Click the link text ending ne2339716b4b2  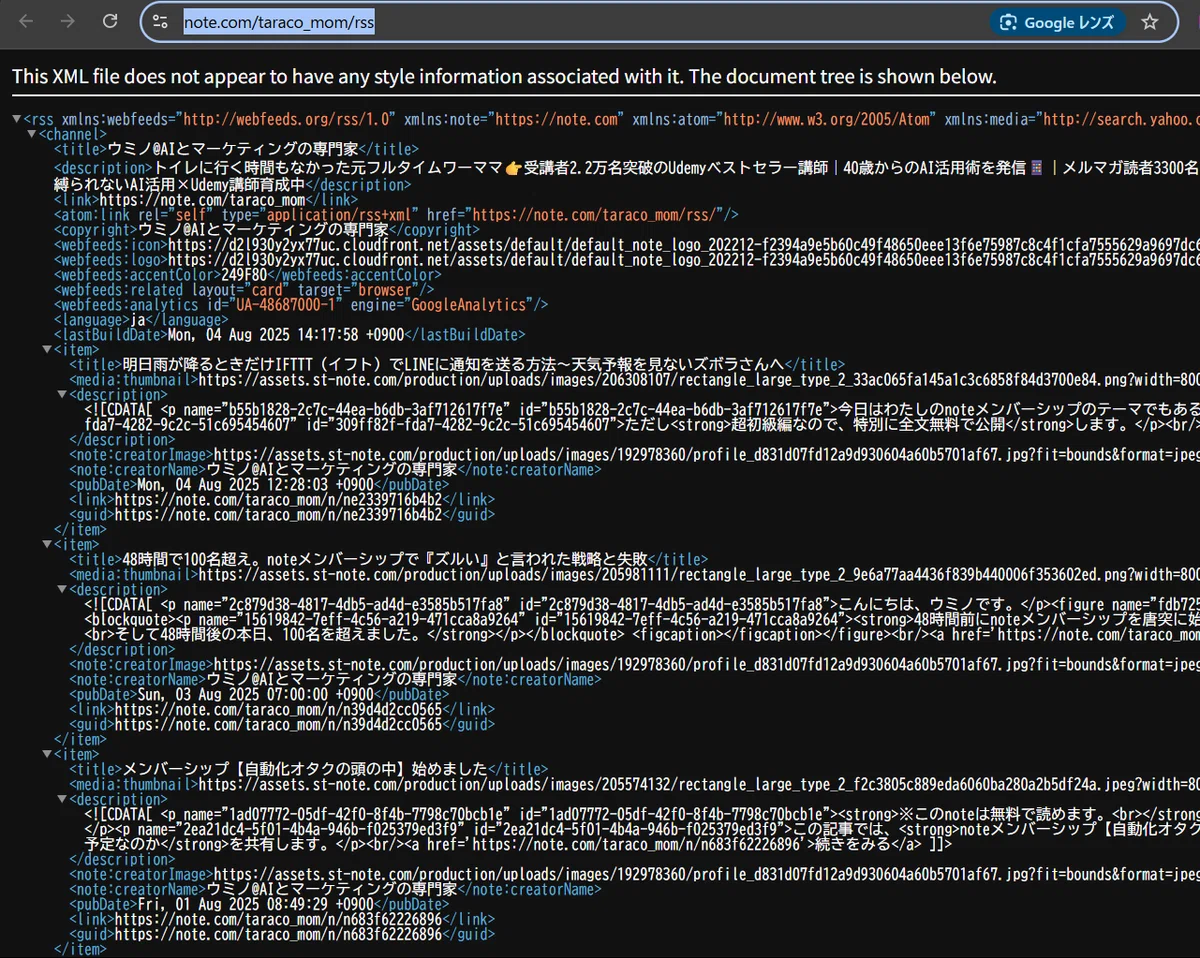(277, 500)
